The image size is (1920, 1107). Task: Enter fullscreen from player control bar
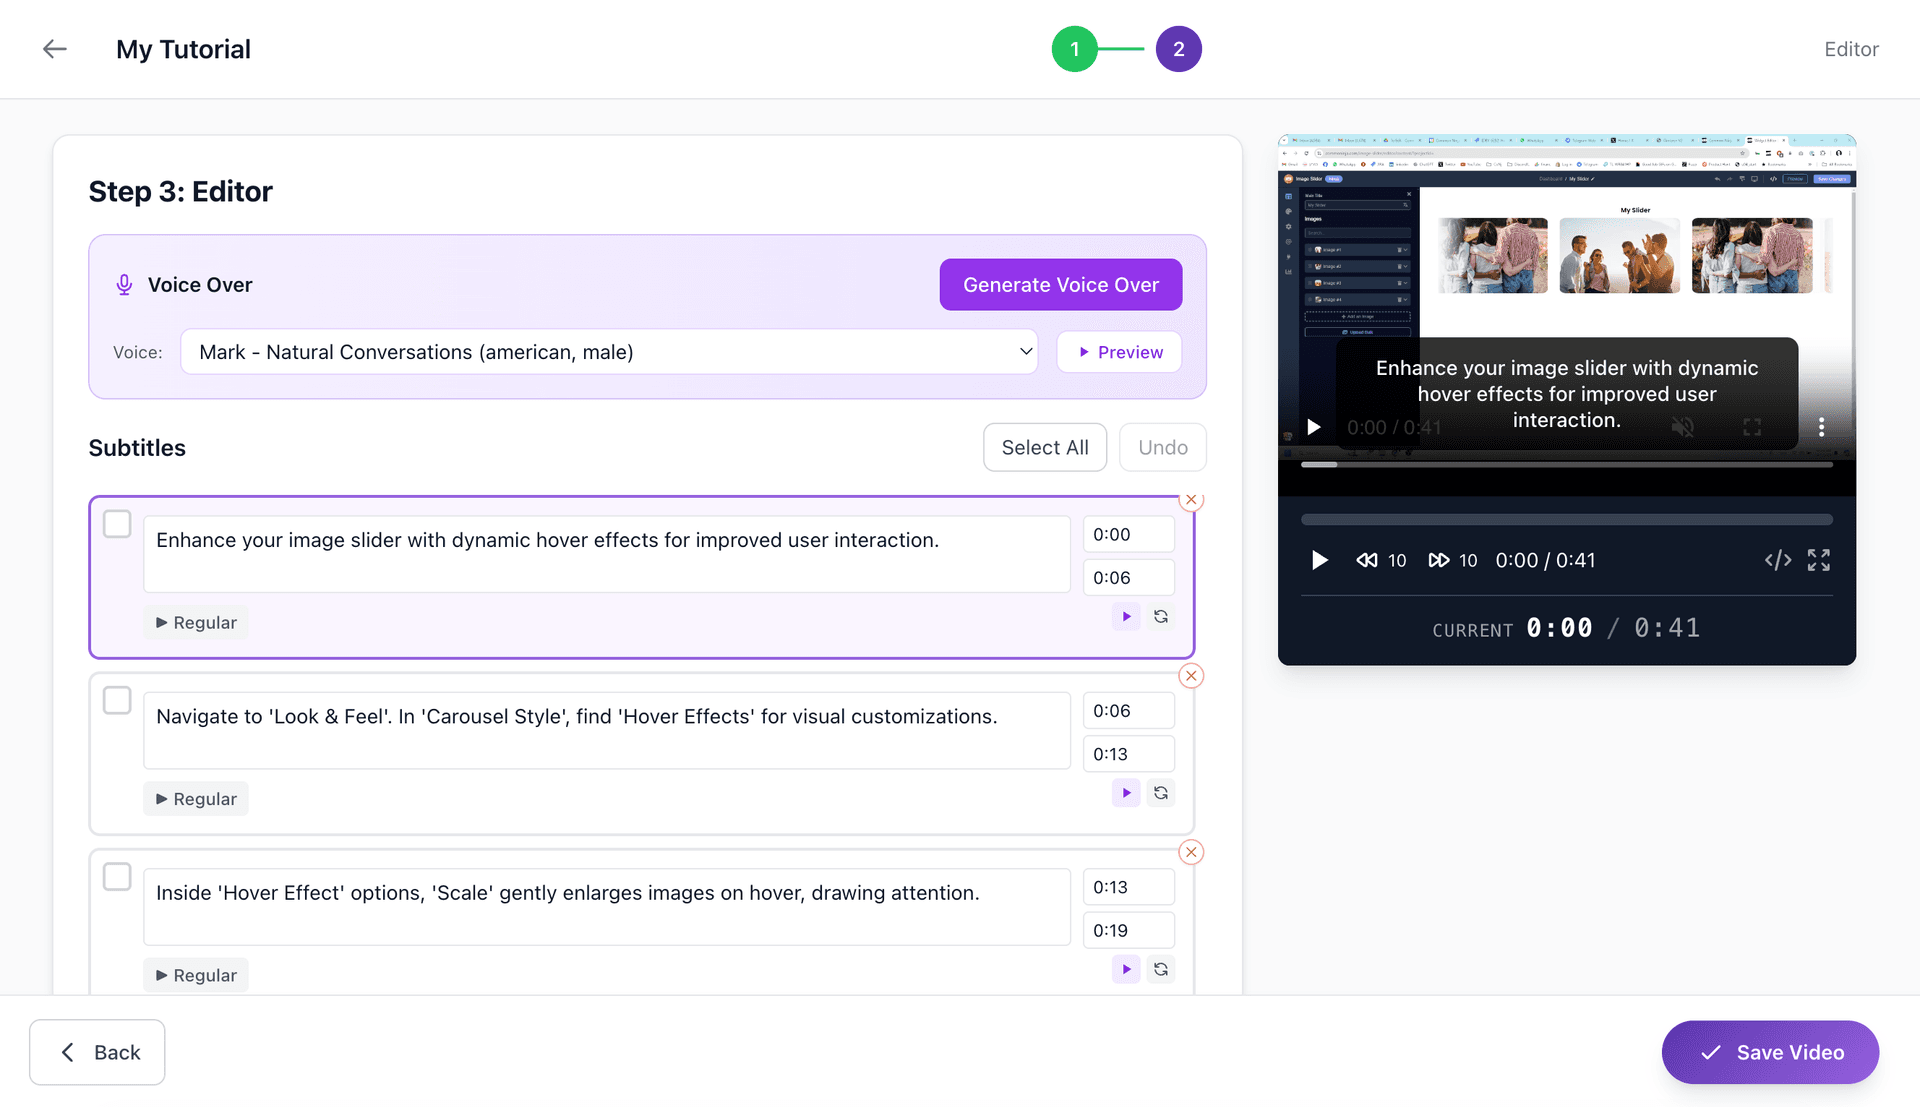pos(1819,560)
